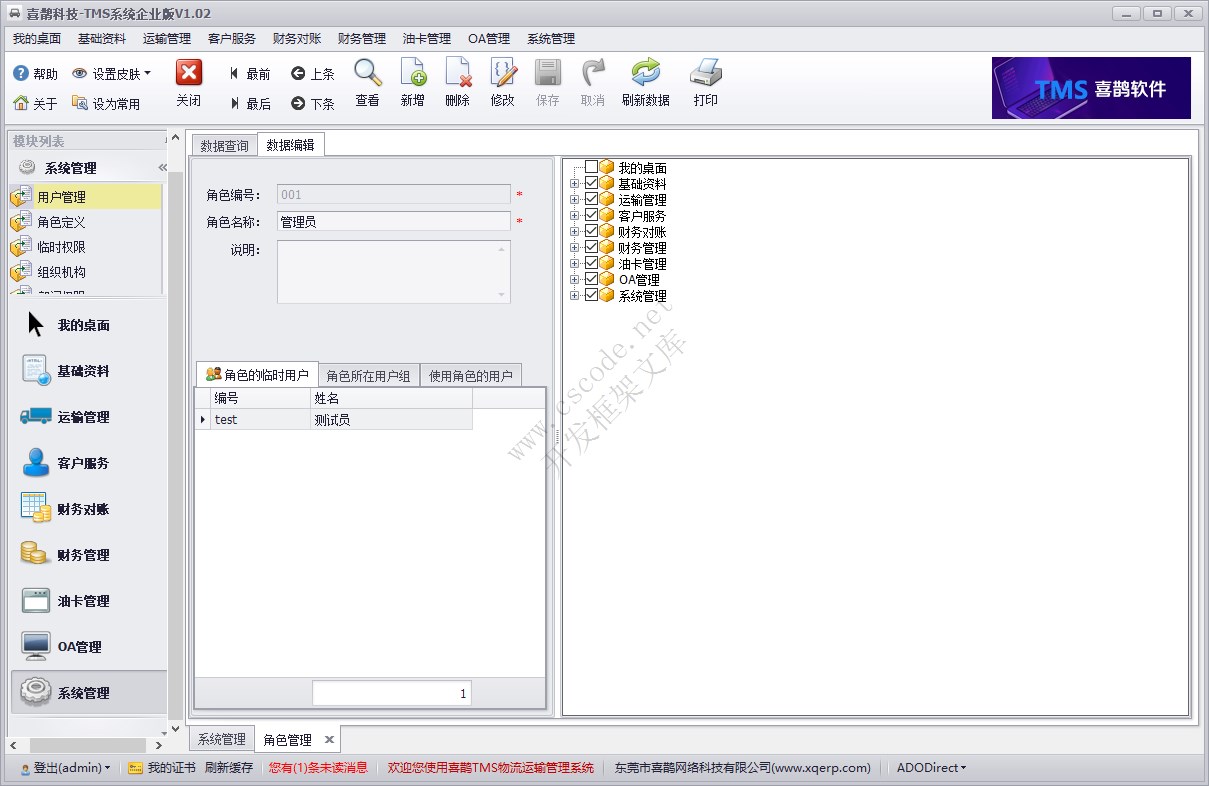This screenshot has height=786, width=1209.
Task: Click the 设为常用 toolbar icon
Action: (80, 103)
